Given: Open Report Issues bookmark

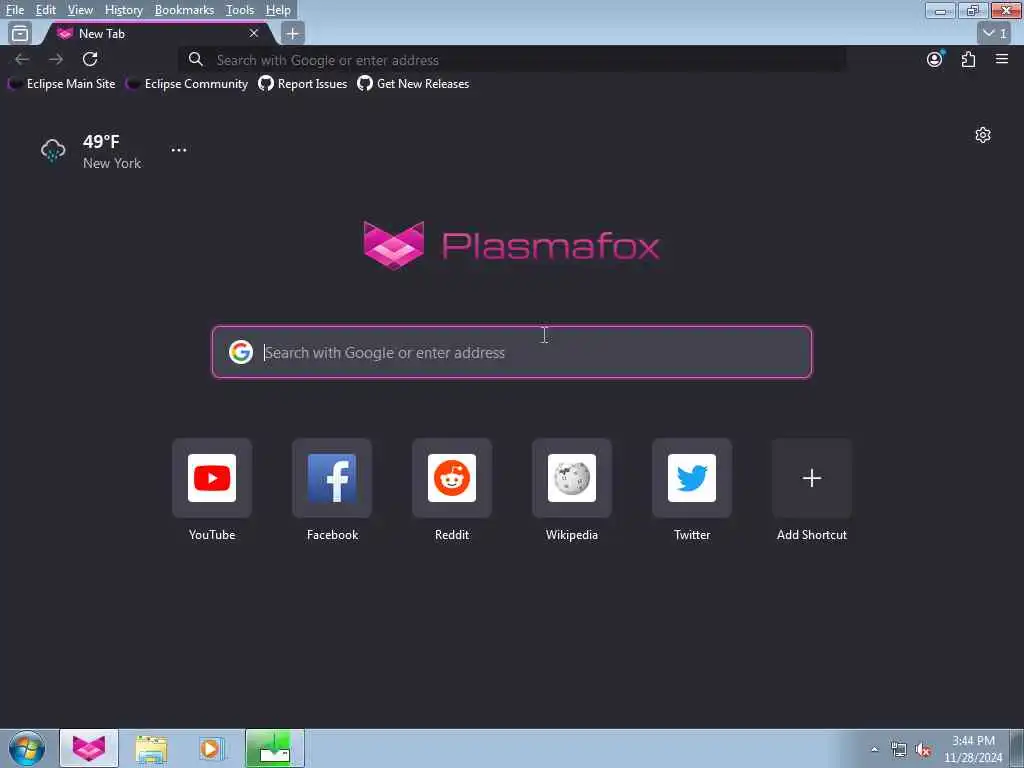Looking at the screenshot, I should click(x=302, y=84).
